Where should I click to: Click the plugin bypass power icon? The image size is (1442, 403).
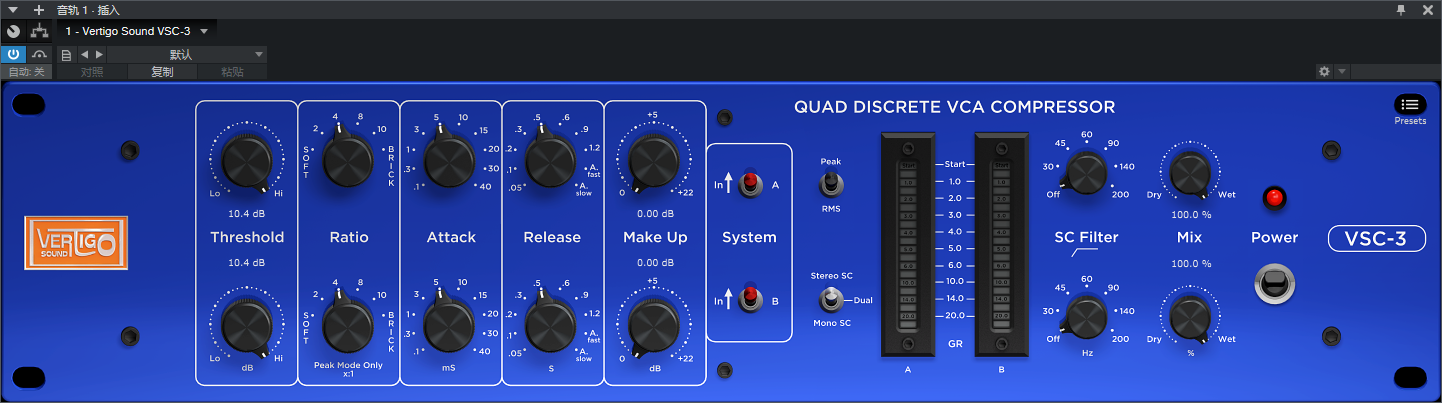pos(14,54)
